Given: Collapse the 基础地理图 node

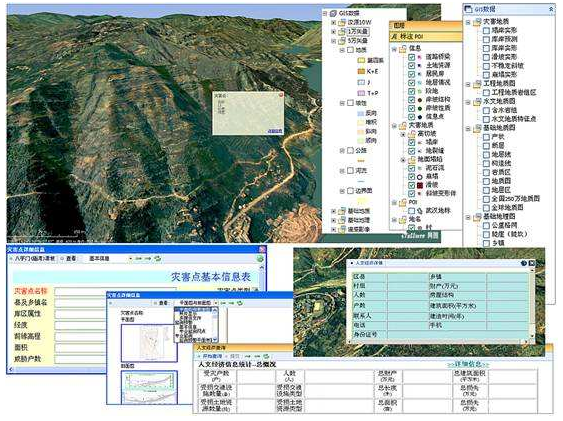Looking at the screenshot, I should 468,217.
